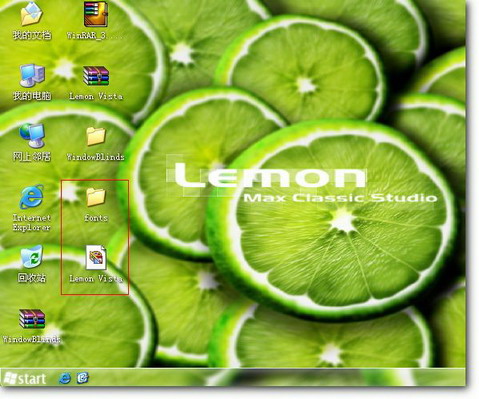Select the Lemon Vista RAR archive icon
Viewport: 479px width, 399px height.
[x=96, y=76]
